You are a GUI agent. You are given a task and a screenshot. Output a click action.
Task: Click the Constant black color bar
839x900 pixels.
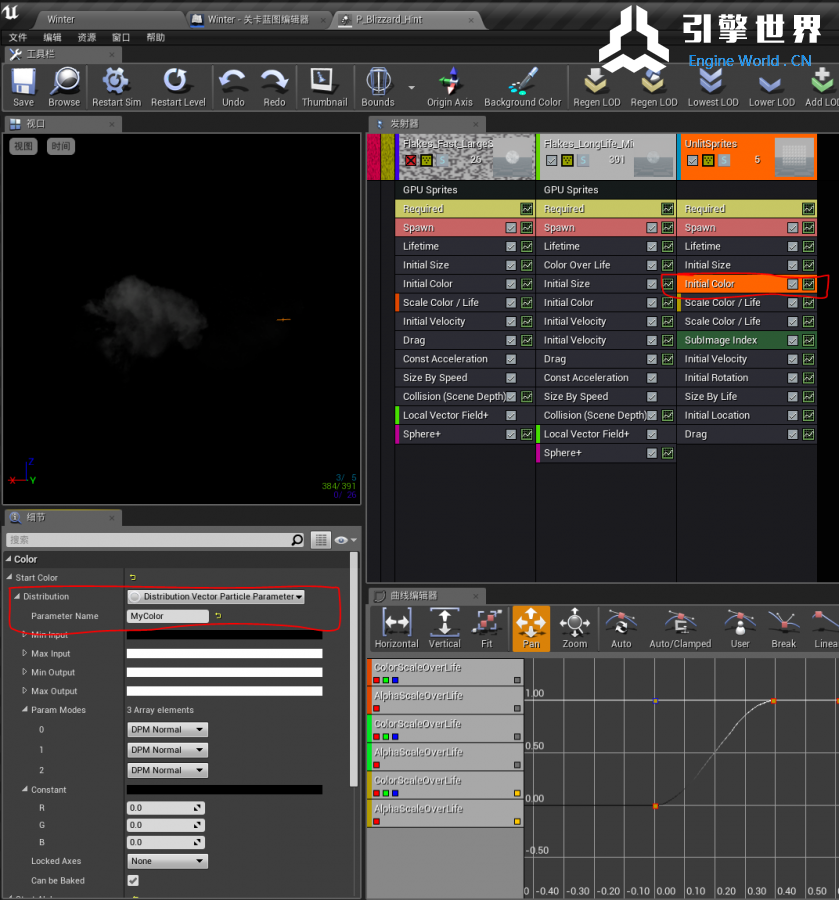pyautogui.click(x=224, y=790)
